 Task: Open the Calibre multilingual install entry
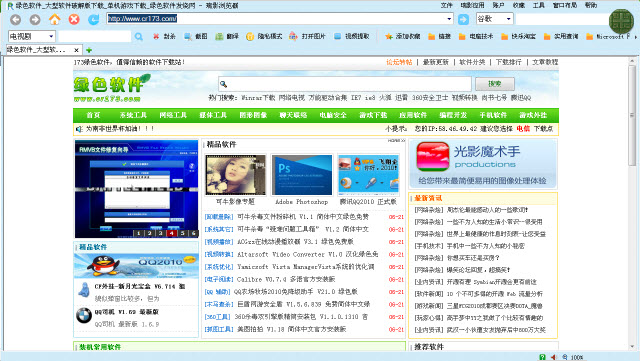click(x=286, y=279)
